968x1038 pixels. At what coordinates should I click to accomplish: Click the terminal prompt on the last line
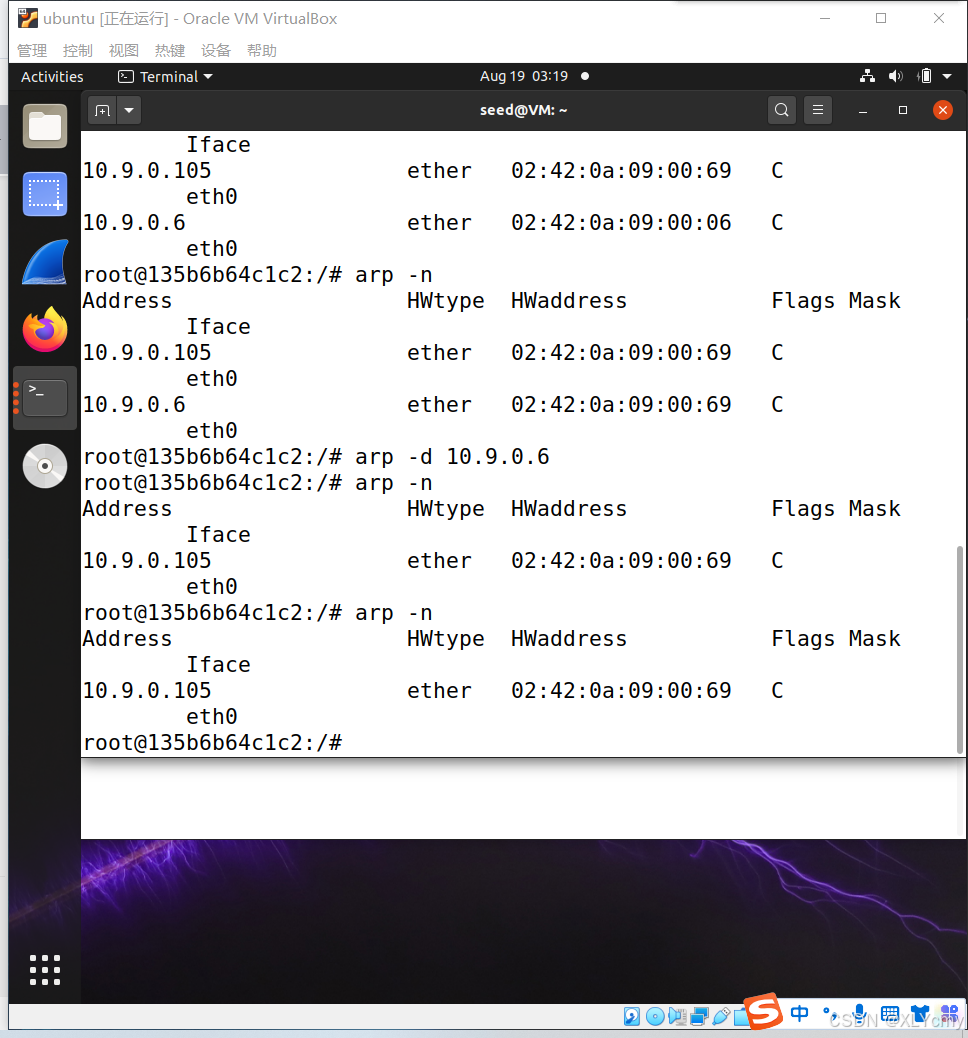(213, 743)
